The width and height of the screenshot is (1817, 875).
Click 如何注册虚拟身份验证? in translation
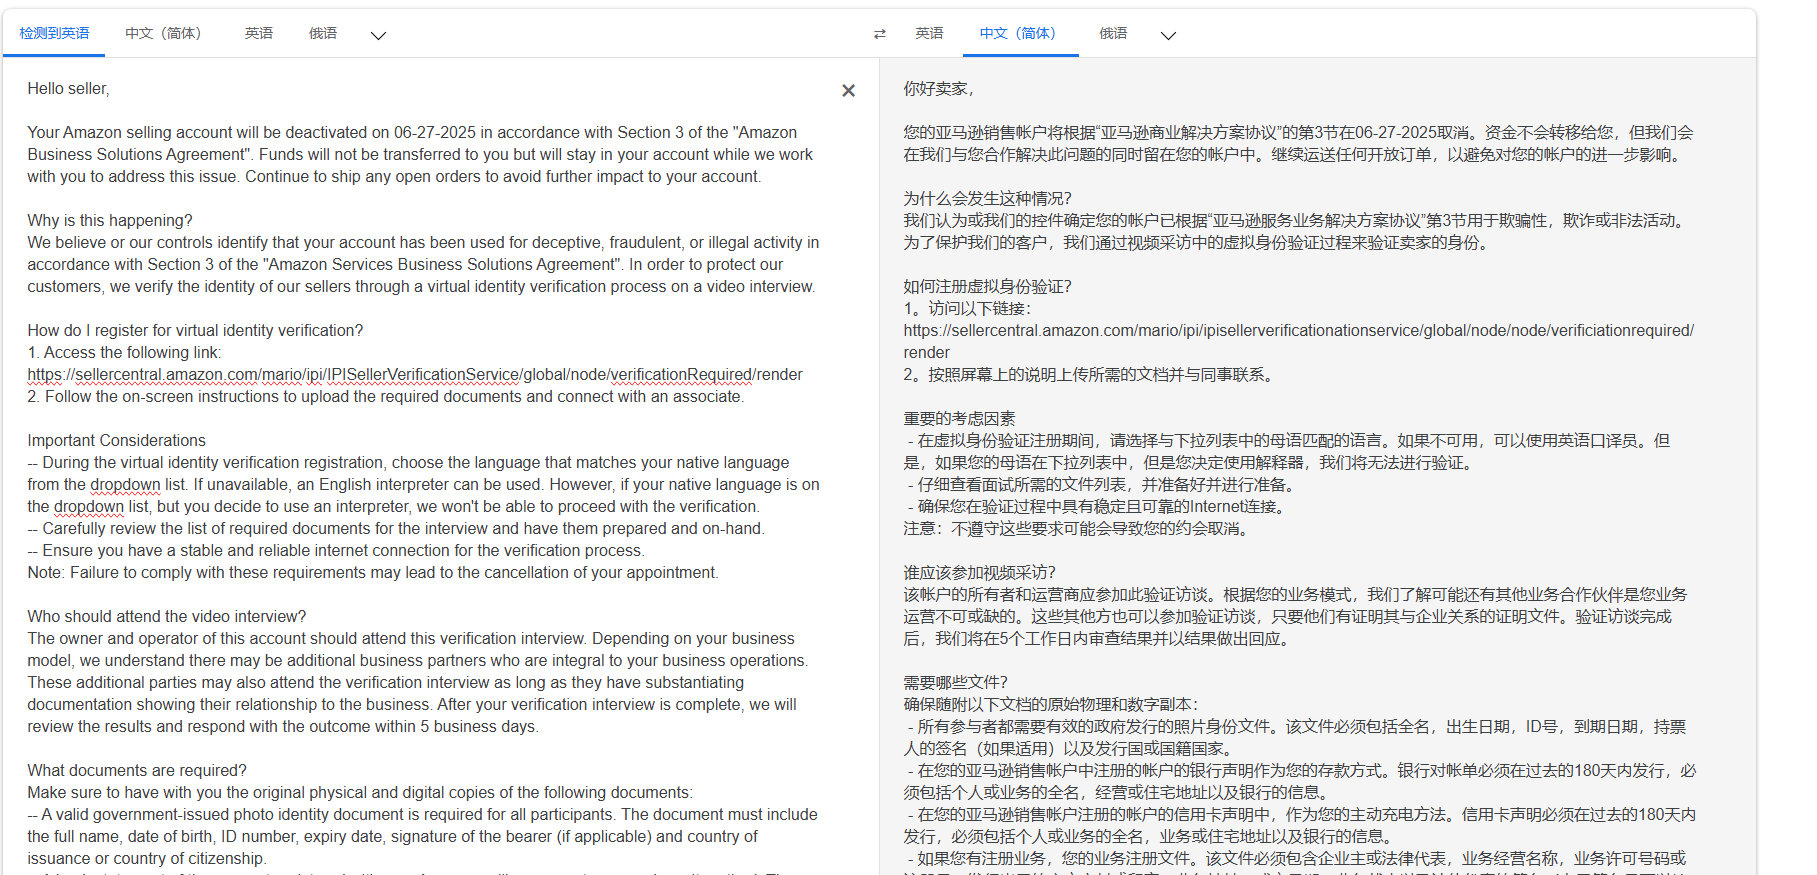pos(987,287)
